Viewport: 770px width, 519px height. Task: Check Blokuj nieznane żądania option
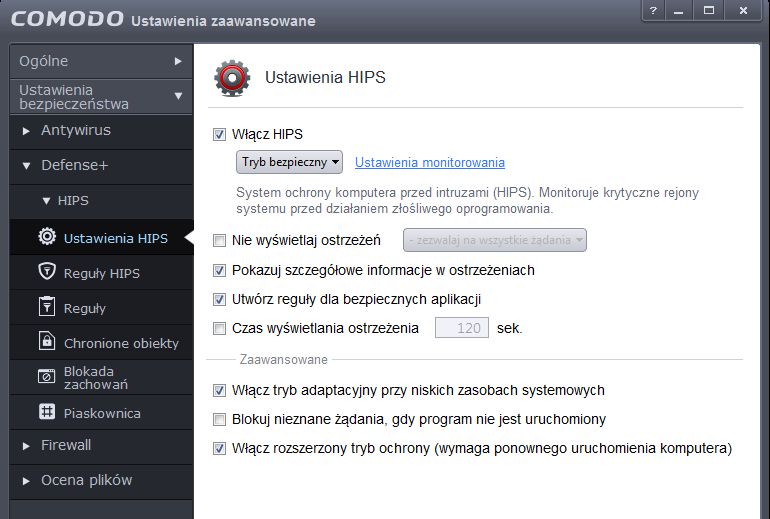pos(219,419)
